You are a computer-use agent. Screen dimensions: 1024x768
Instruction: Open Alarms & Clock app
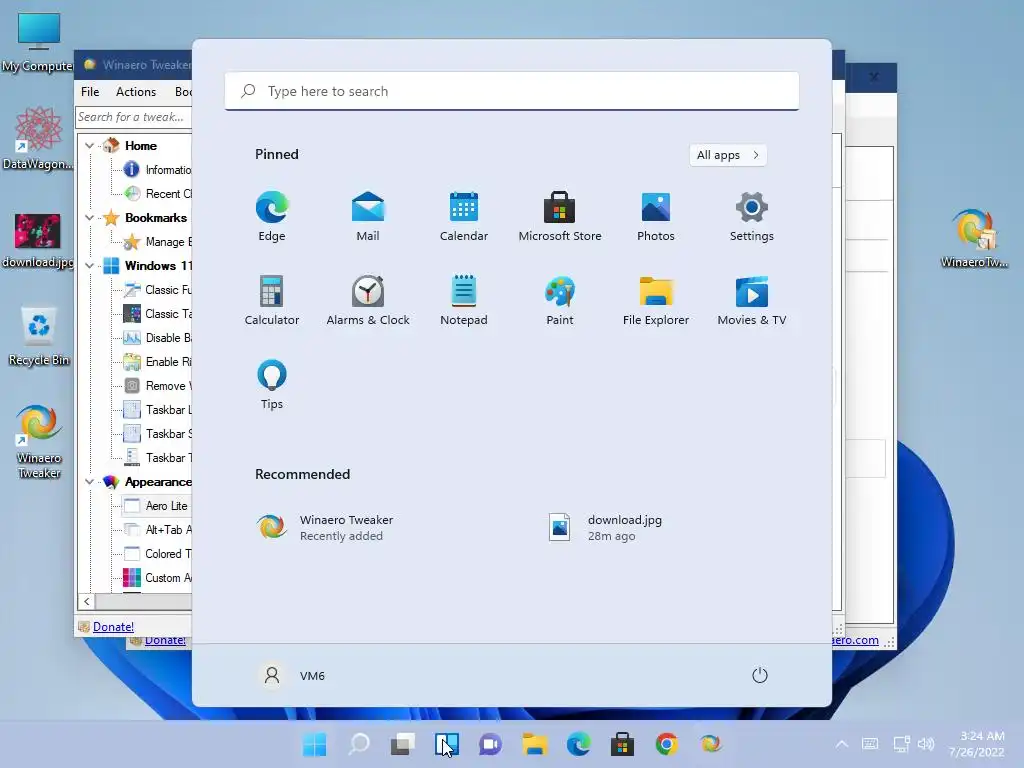pyautogui.click(x=368, y=300)
